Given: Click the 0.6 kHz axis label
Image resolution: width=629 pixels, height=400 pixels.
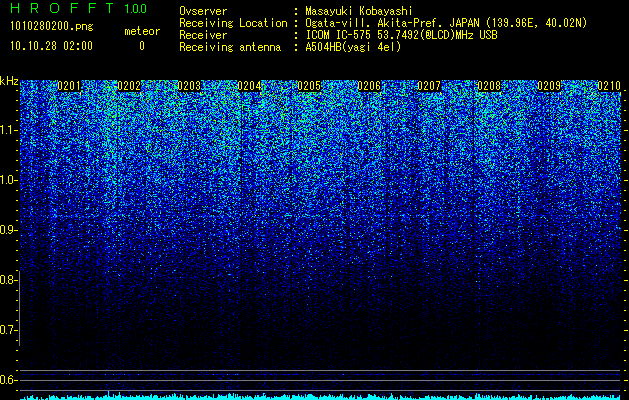Looking at the screenshot, I should pyautogui.click(x=8, y=380).
